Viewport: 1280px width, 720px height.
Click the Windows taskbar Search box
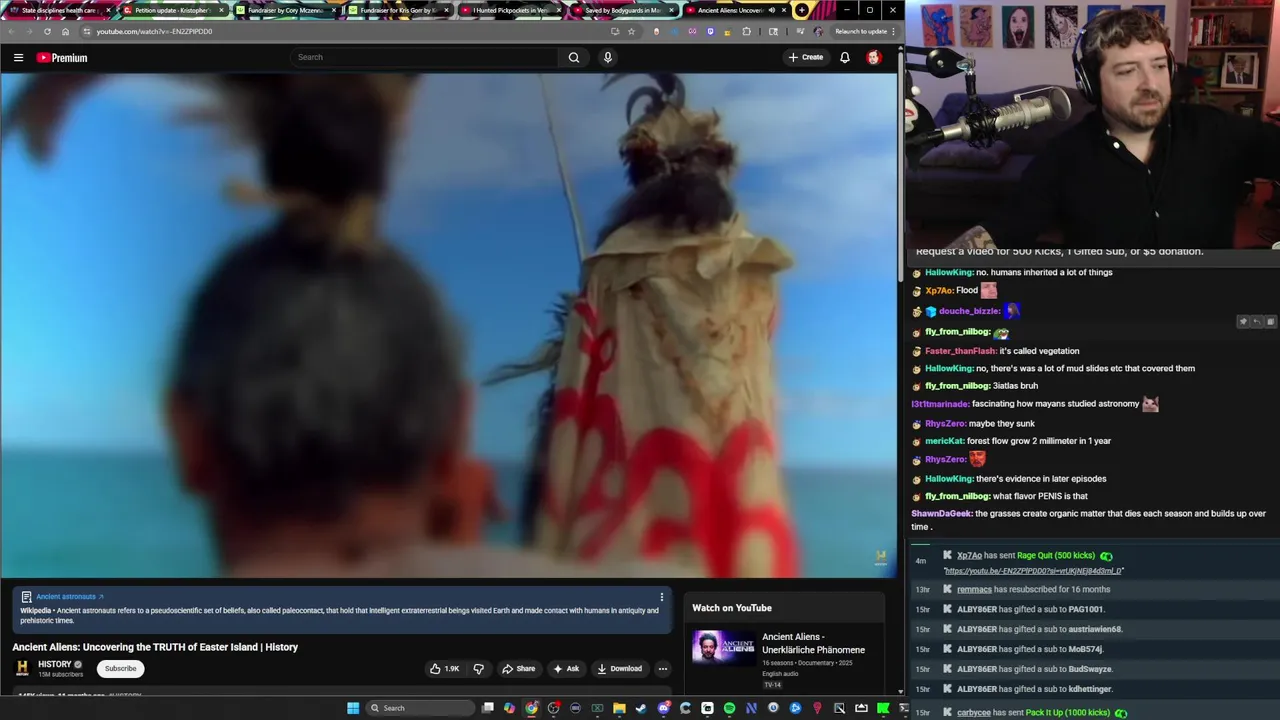[x=418, y=708]
